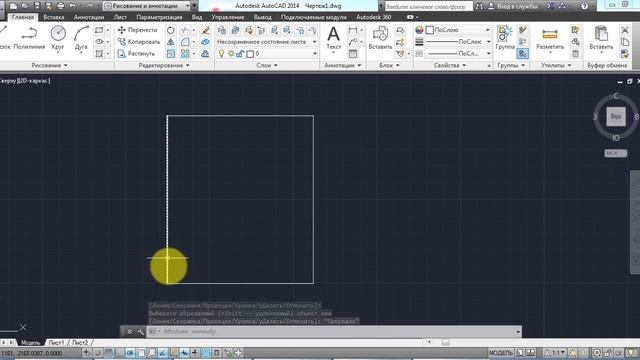This screenshot has height=360, width=640.
Task: Click the Plot printer icon
Action: 60,6
